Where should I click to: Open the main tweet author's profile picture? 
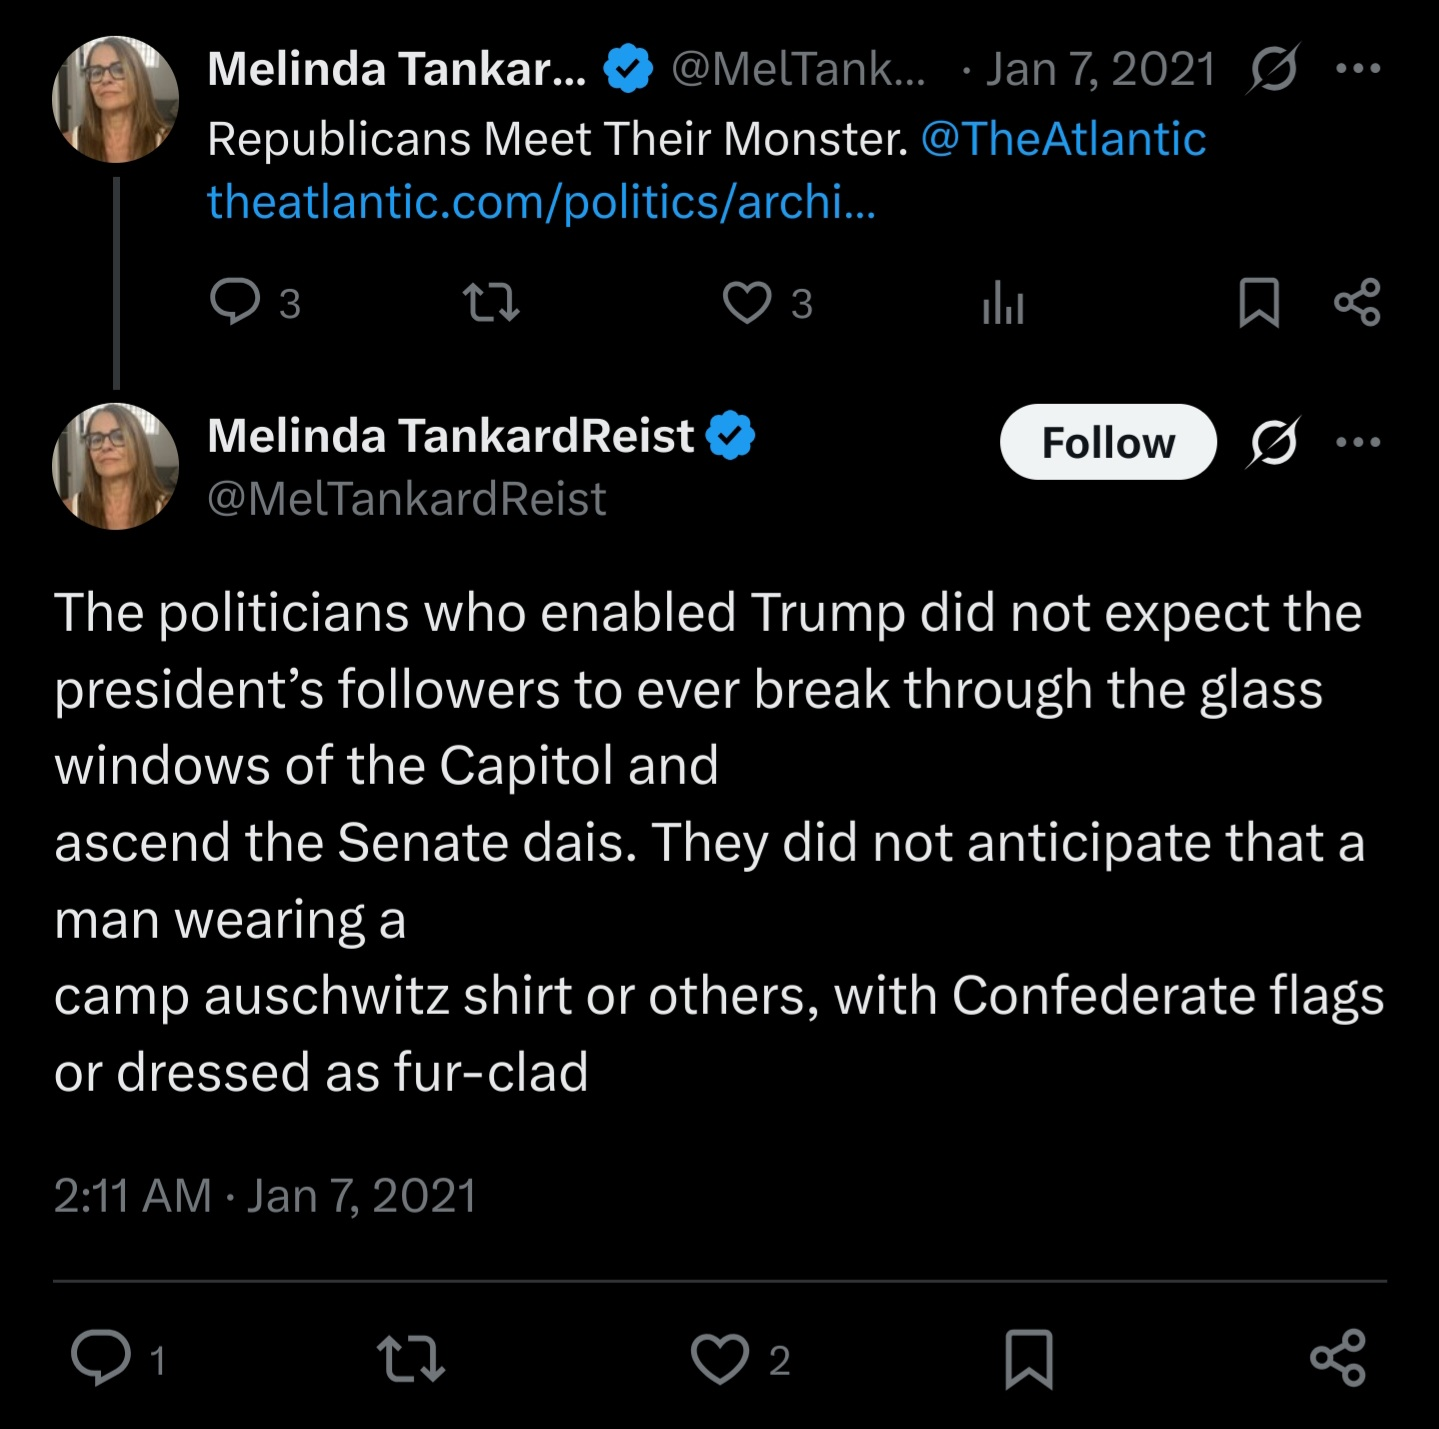point(115,466)
